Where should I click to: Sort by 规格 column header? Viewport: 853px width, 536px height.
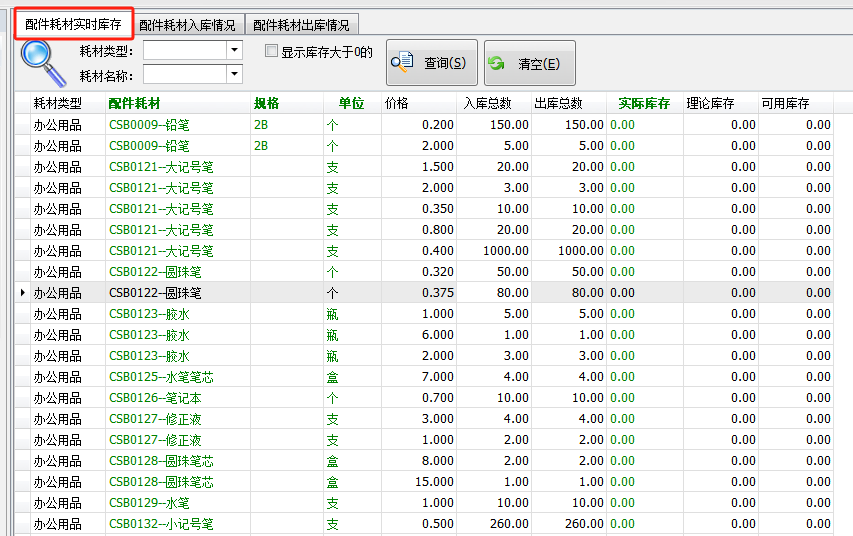pyautogui.click(x=287, y=103)
